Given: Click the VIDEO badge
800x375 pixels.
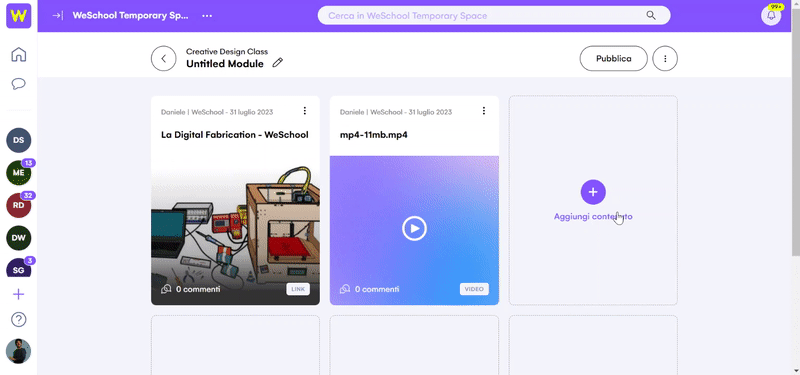Looking at the screenshot, I should 474,289.
